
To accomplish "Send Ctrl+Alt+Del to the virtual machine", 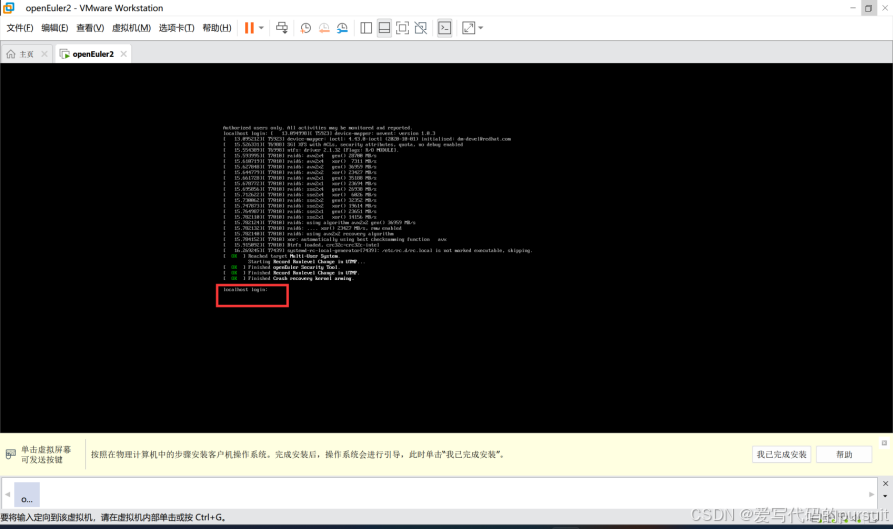I will tap(282, 28).
